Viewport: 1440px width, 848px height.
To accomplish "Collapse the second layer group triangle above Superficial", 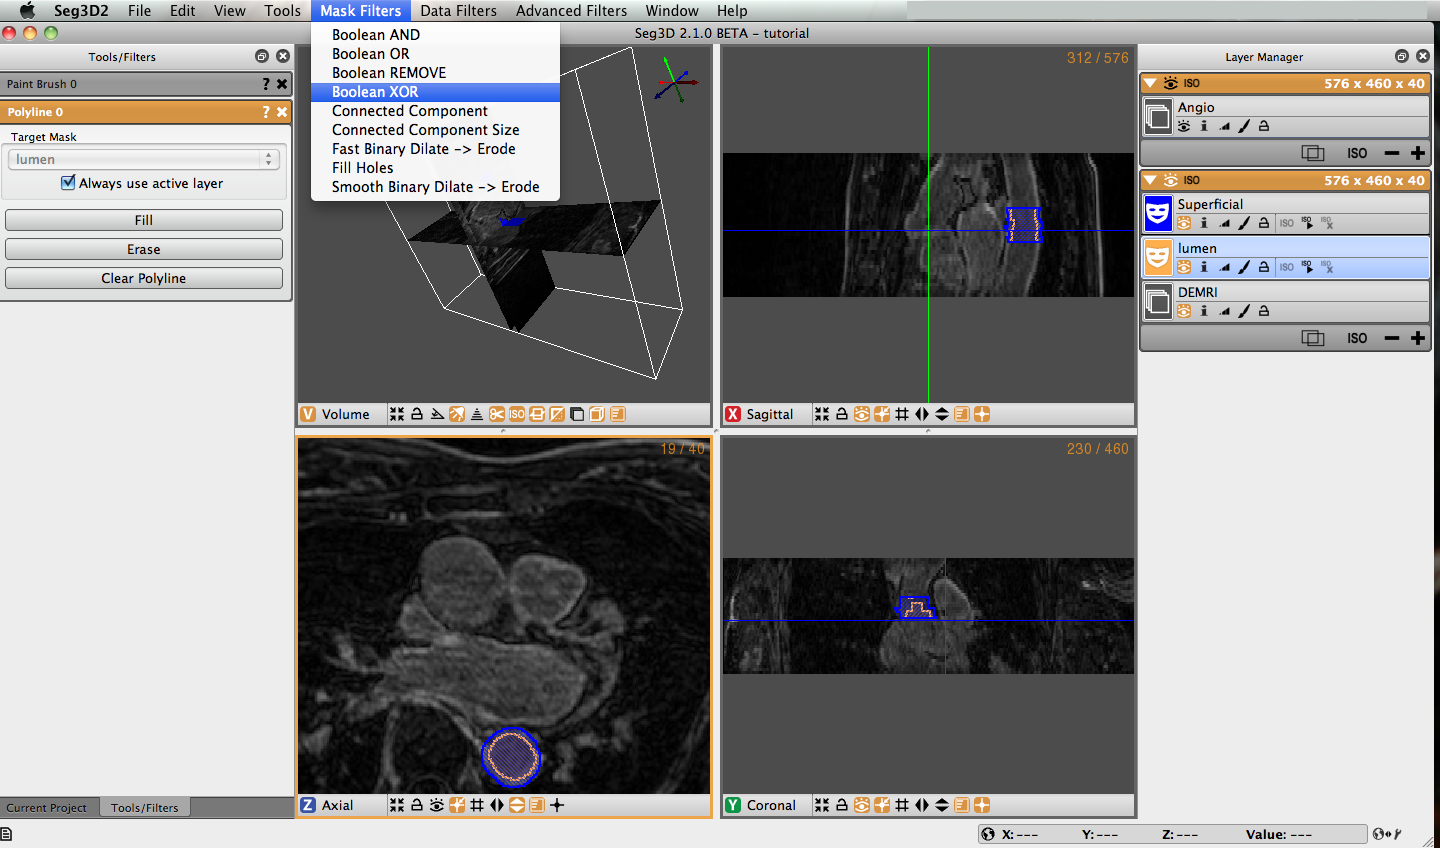I will point(1151,180).
